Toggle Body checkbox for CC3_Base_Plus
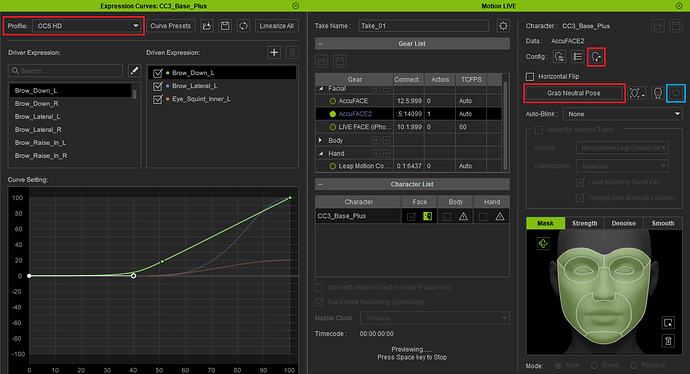The height and width of the screenshot is (374, 690). [447, 216]
